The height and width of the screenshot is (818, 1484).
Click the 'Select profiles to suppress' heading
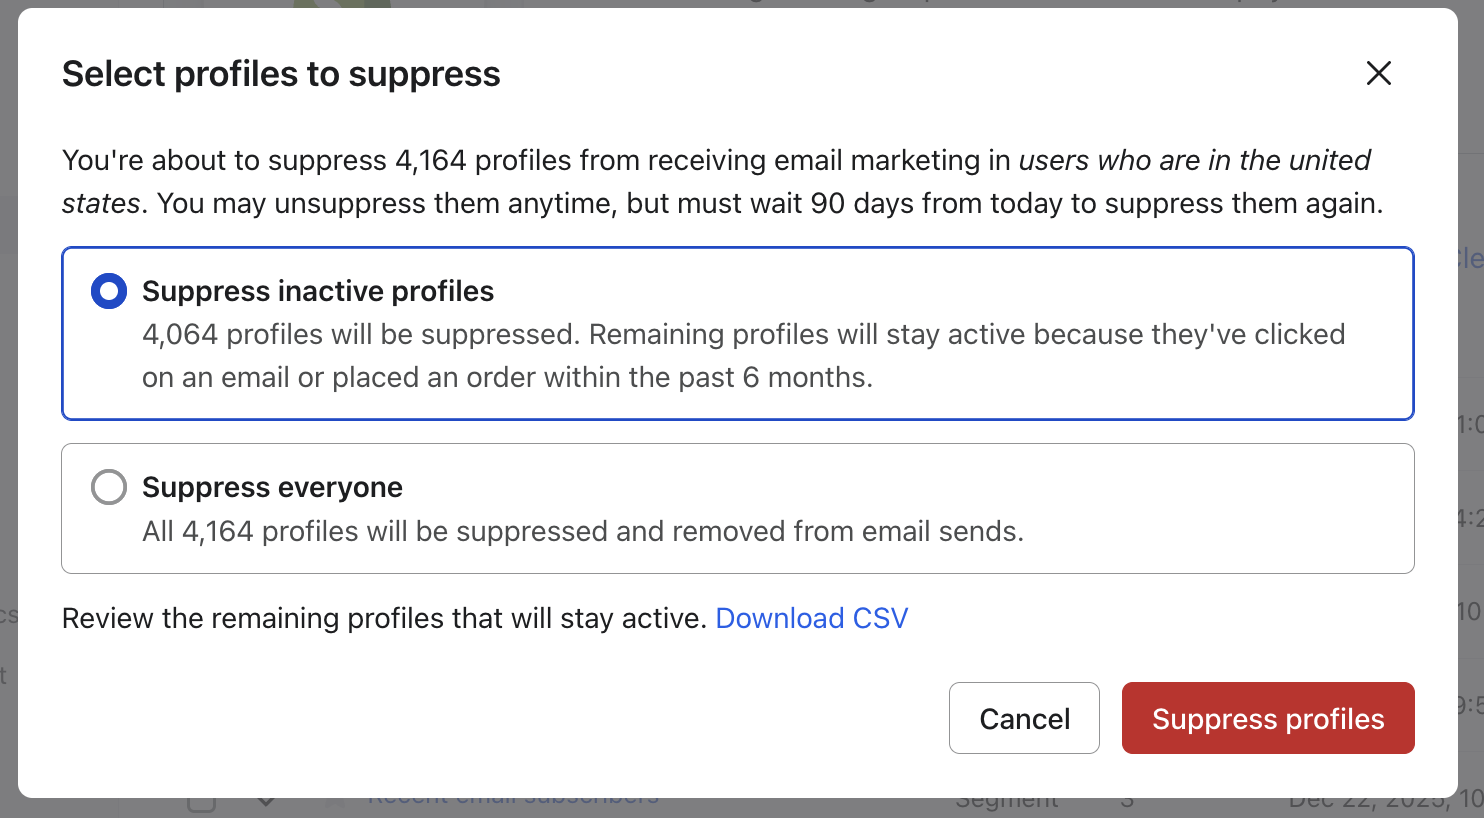coord(281,74)
